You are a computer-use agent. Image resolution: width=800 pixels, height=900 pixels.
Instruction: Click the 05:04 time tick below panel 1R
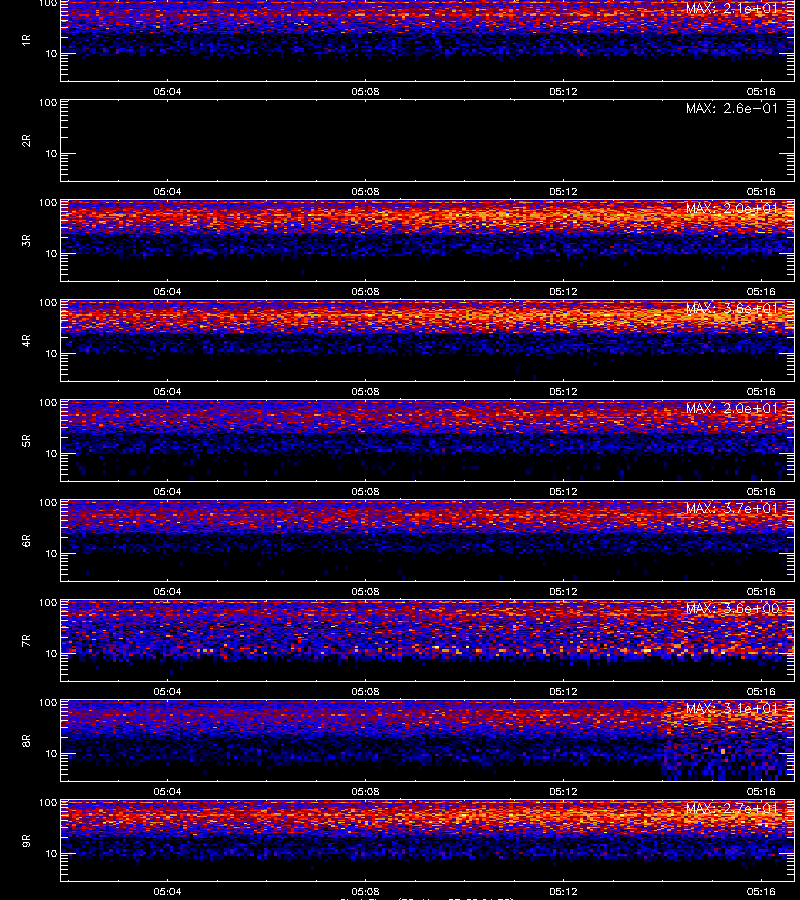pos(167,91)
